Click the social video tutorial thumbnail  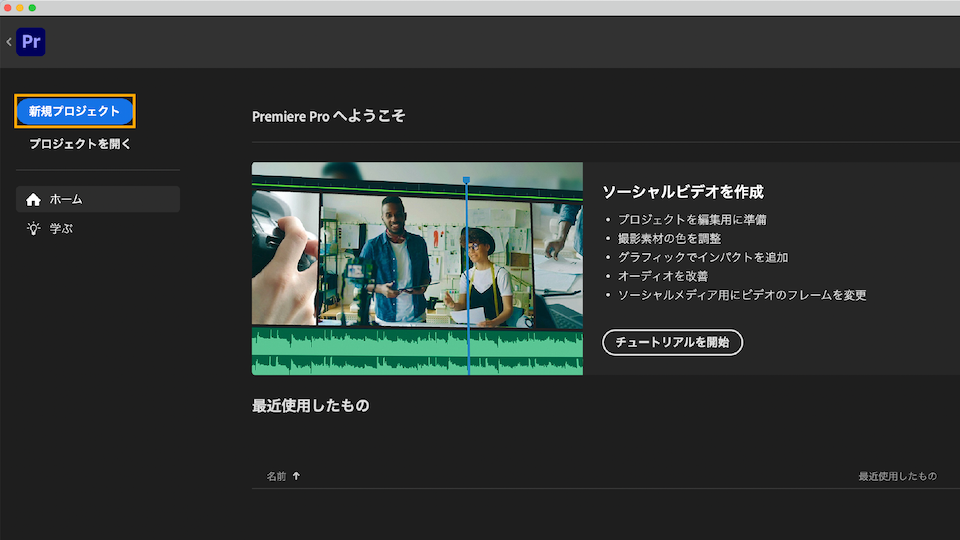pos(417,268)
